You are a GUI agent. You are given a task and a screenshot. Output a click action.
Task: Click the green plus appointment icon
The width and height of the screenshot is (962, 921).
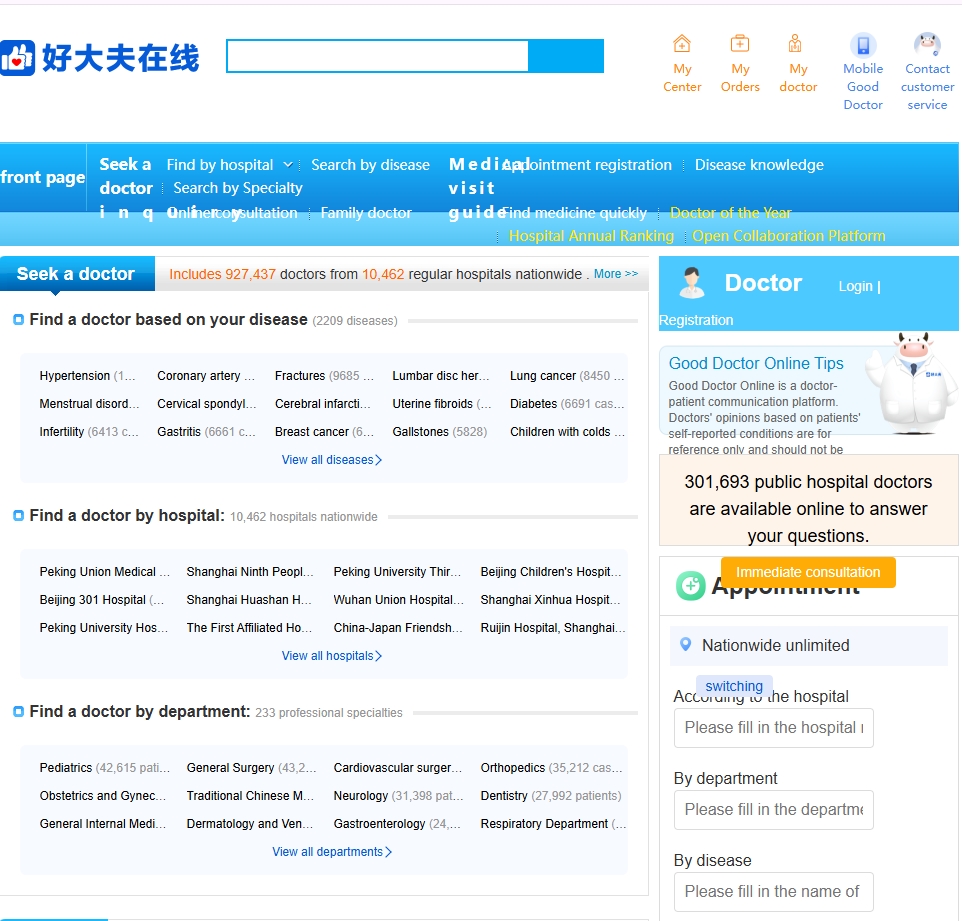pos(690,585)
